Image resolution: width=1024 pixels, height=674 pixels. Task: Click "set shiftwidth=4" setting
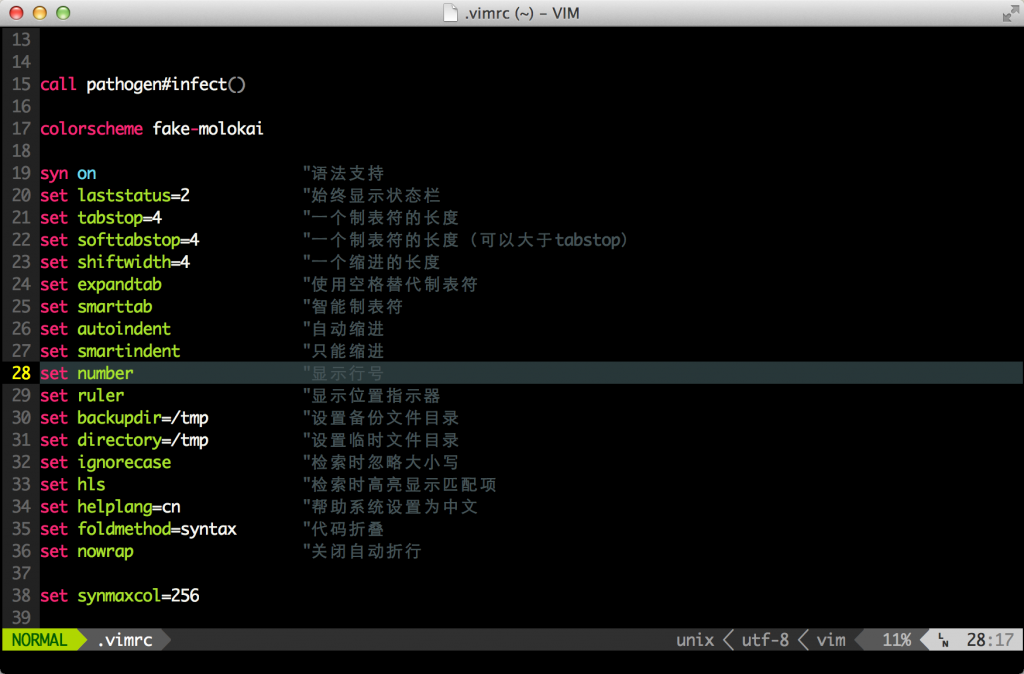[115, 262]
